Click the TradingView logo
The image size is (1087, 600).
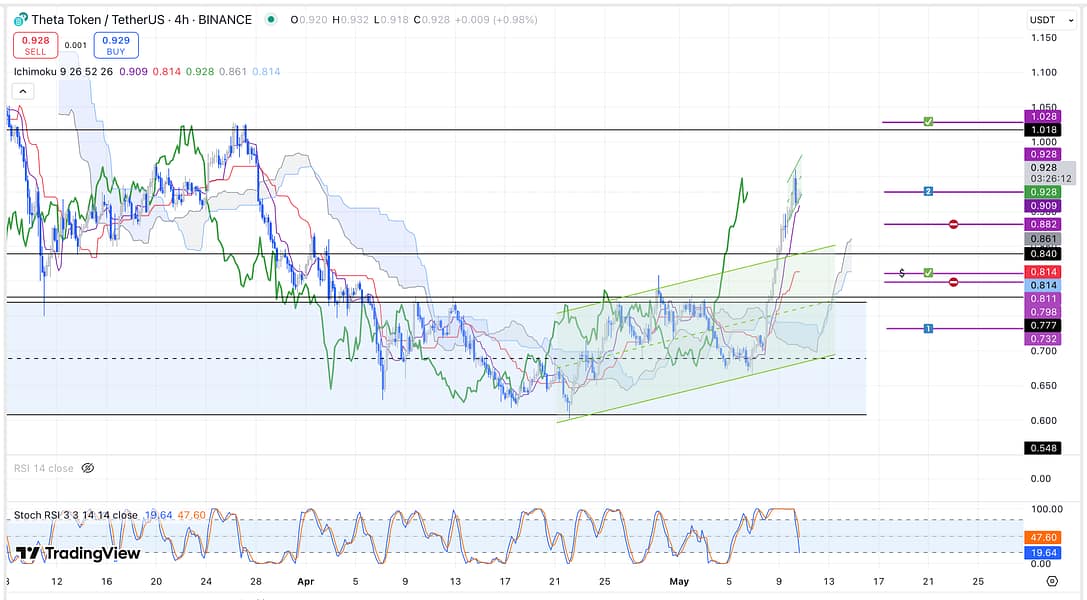click(x=78, y=553)
